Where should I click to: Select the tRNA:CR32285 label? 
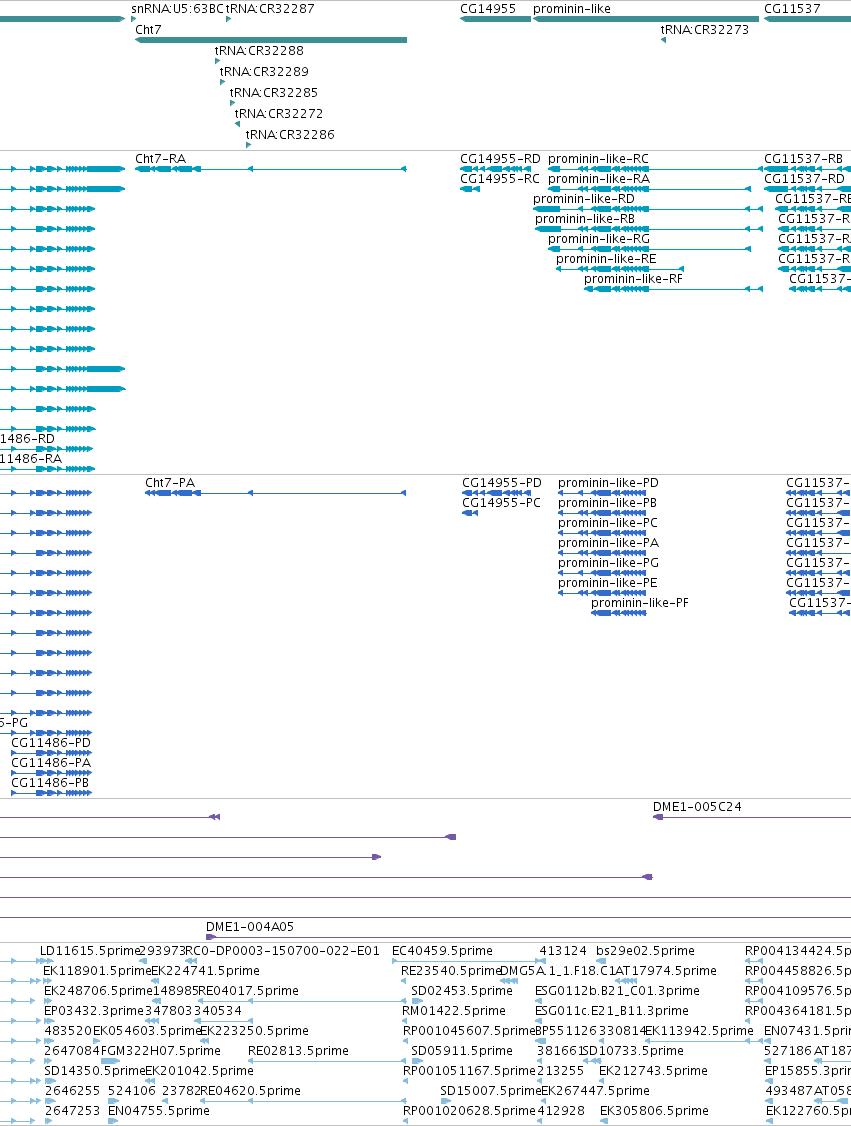tap(274, 92)
